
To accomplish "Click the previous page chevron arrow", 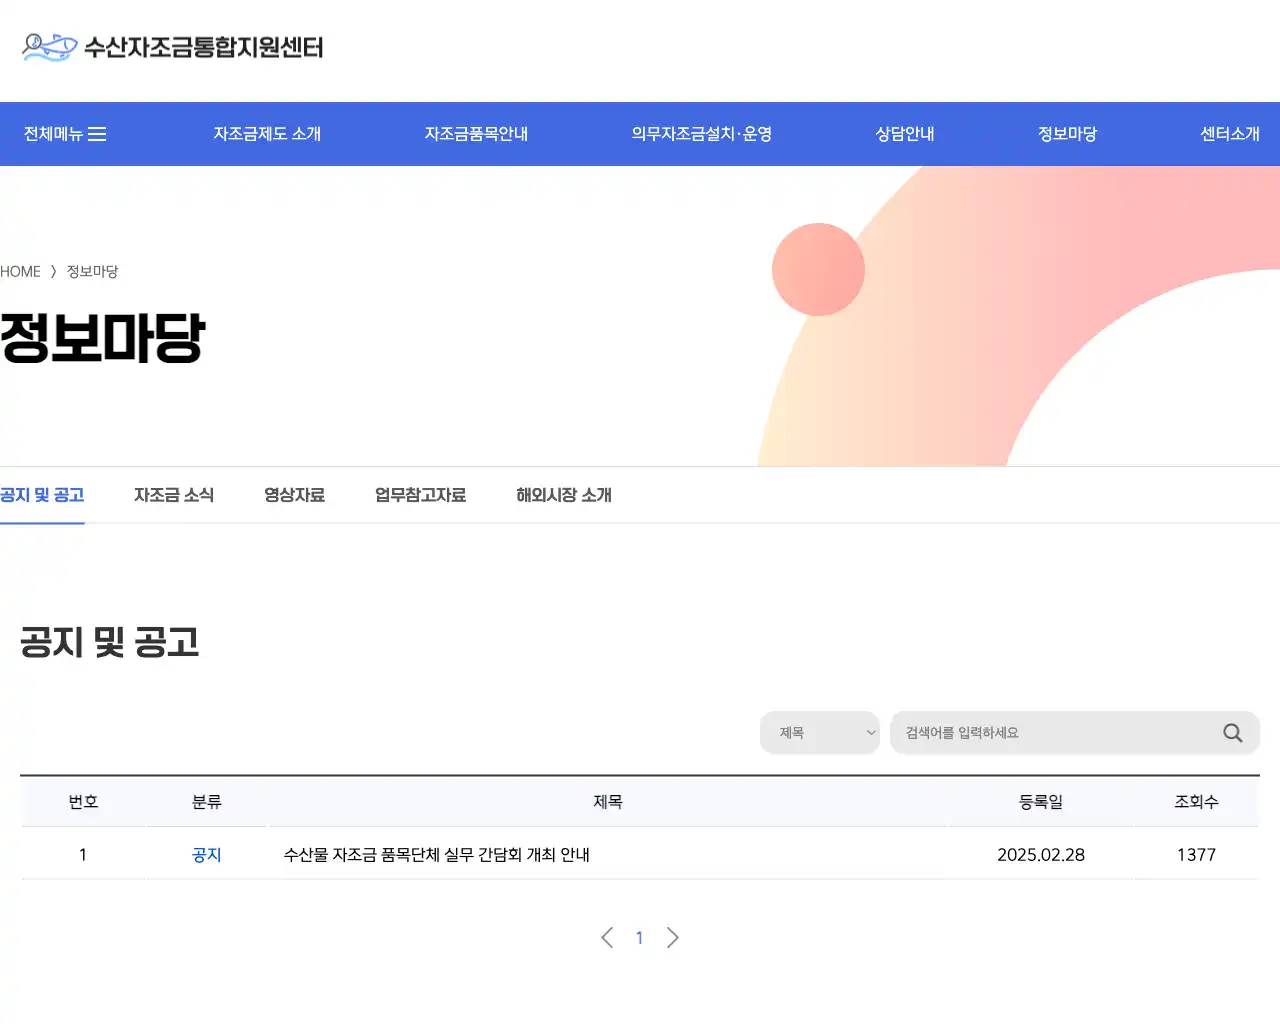I will (607, 938).
